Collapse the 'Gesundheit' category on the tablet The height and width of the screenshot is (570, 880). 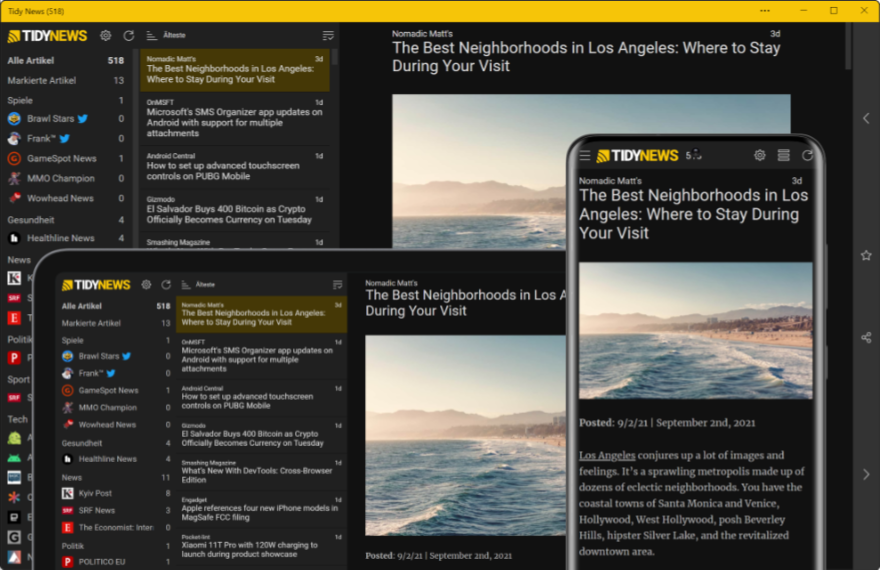pos(82,443)
